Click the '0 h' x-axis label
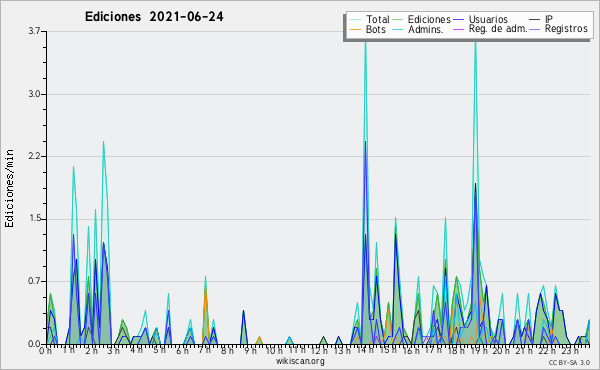600x370 pixels. click(45, 351)
